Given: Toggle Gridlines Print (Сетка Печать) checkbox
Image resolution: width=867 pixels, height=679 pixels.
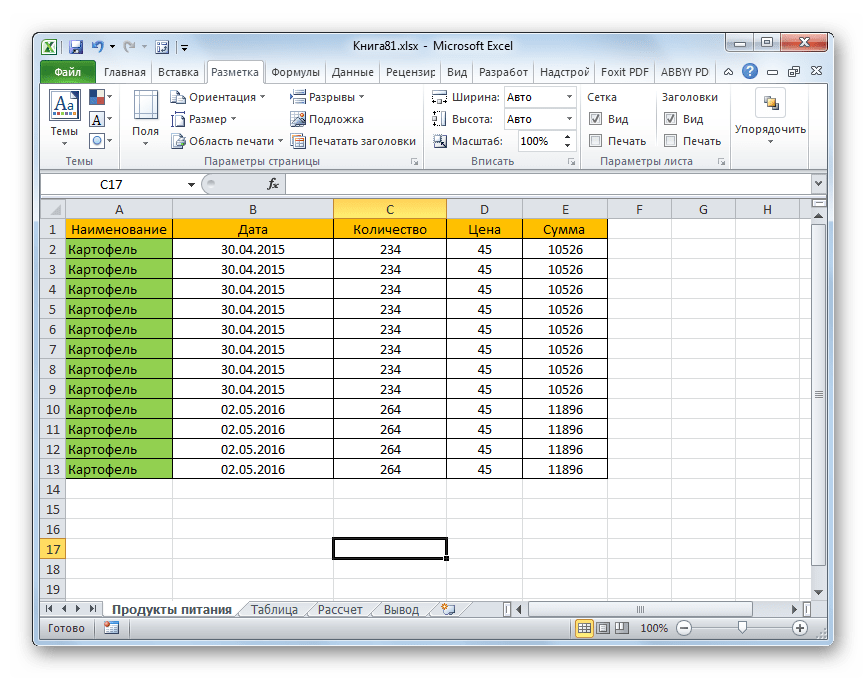Looking at the screenshot, I should coord(596,141).
